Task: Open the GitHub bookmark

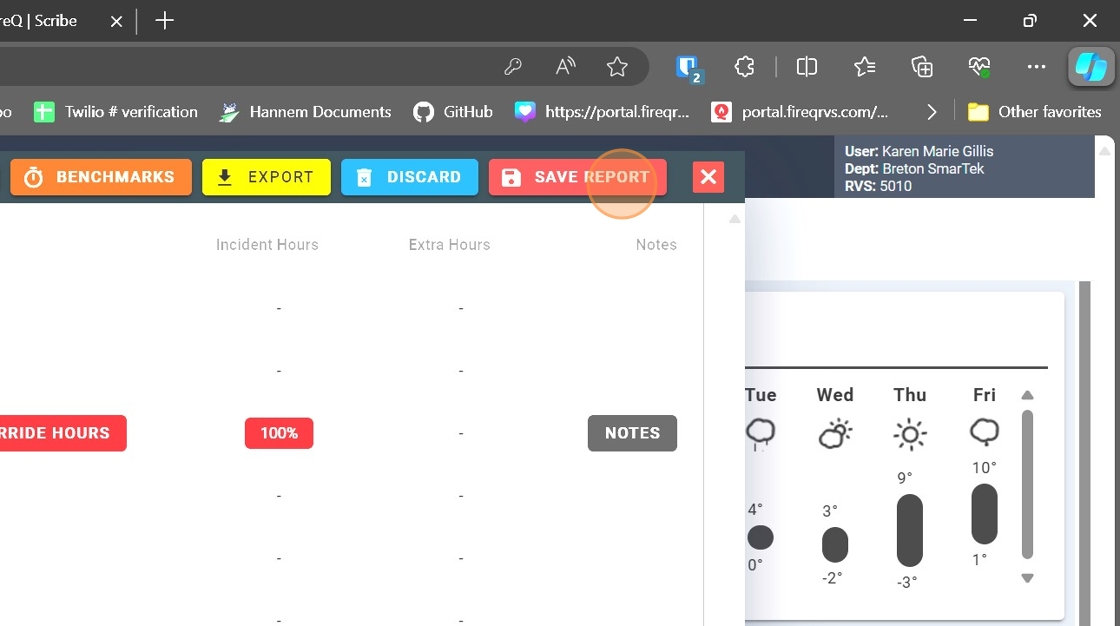Action: click(453, 112)
